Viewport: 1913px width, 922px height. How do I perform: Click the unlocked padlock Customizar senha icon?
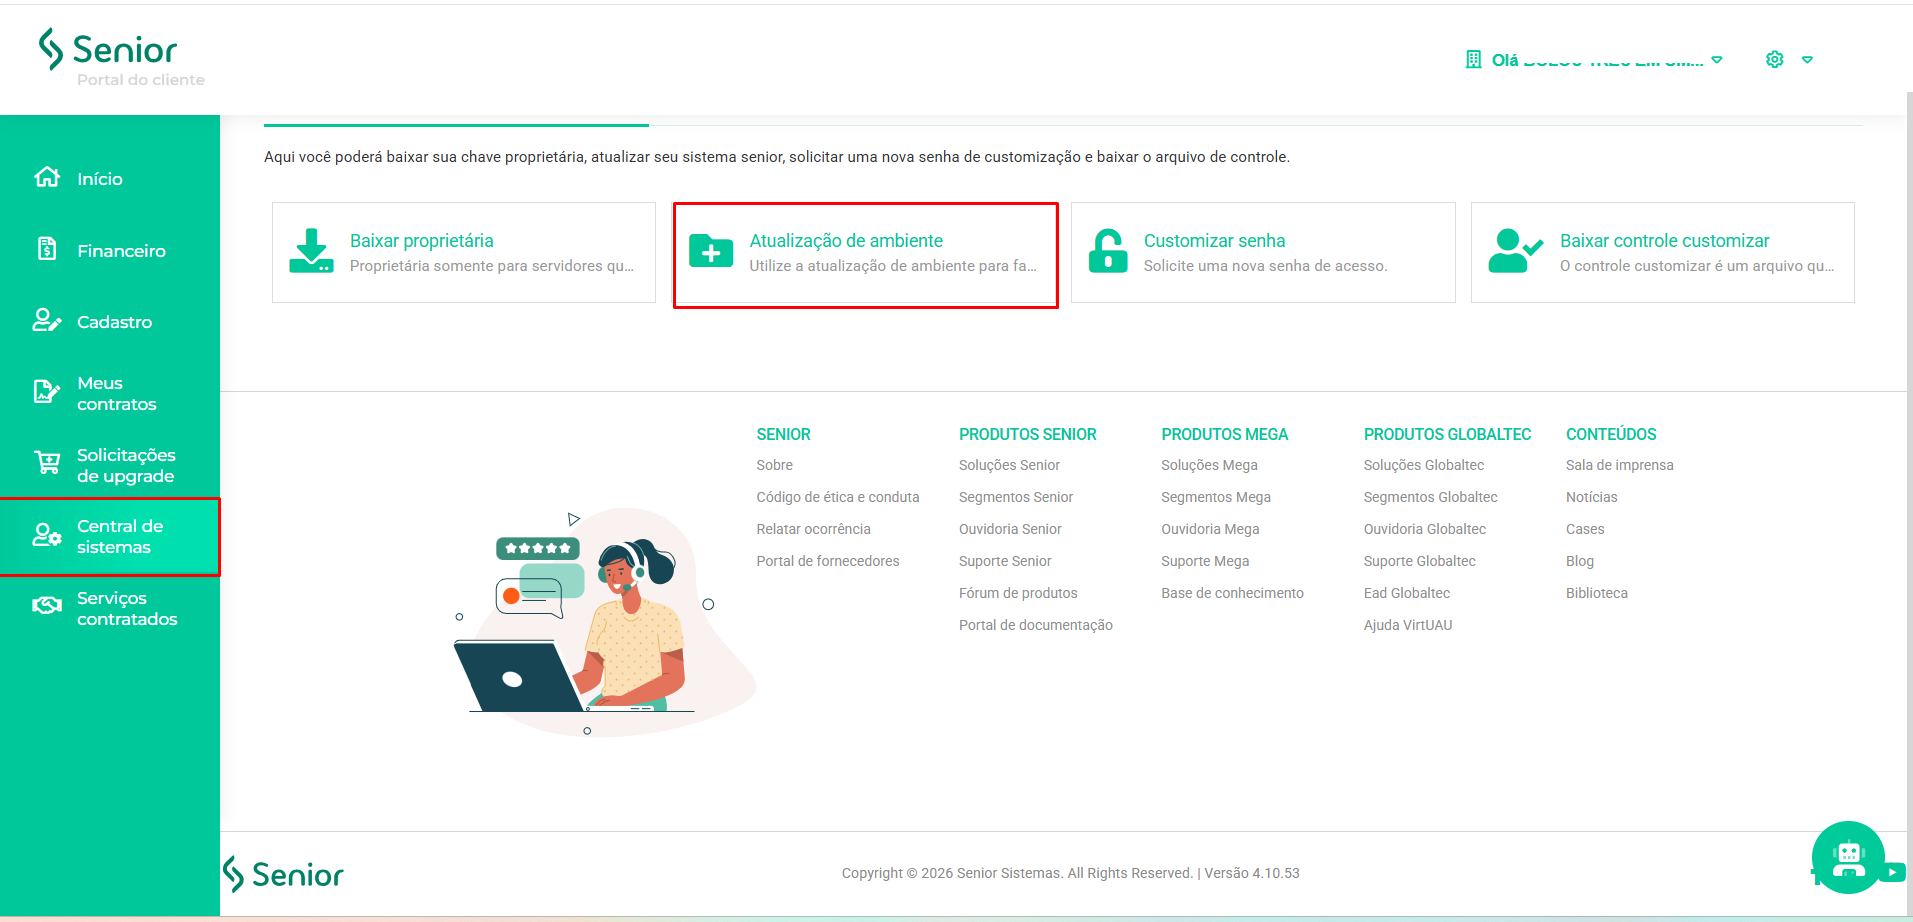[1108, 251]
